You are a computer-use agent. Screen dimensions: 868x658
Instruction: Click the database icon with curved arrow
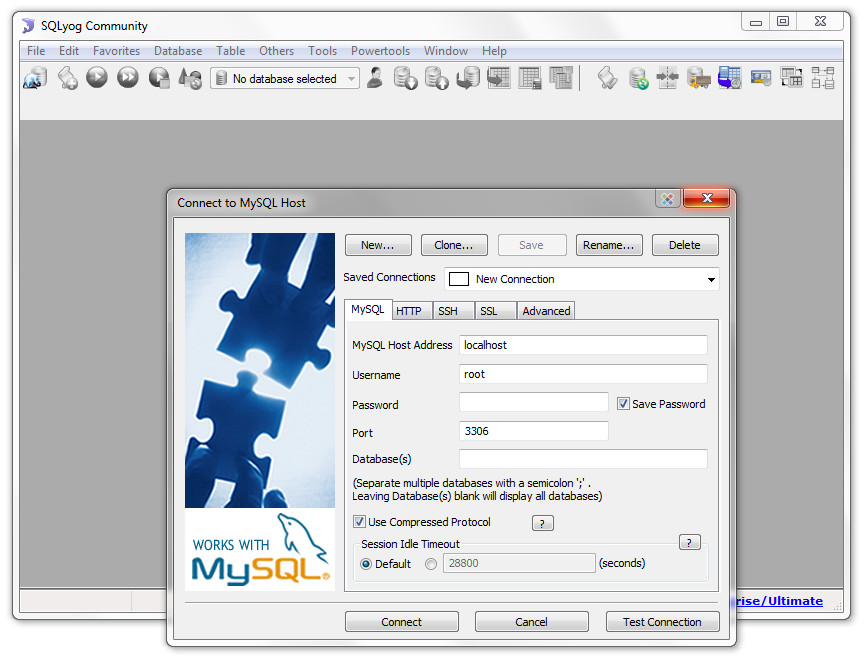point(468,78)
